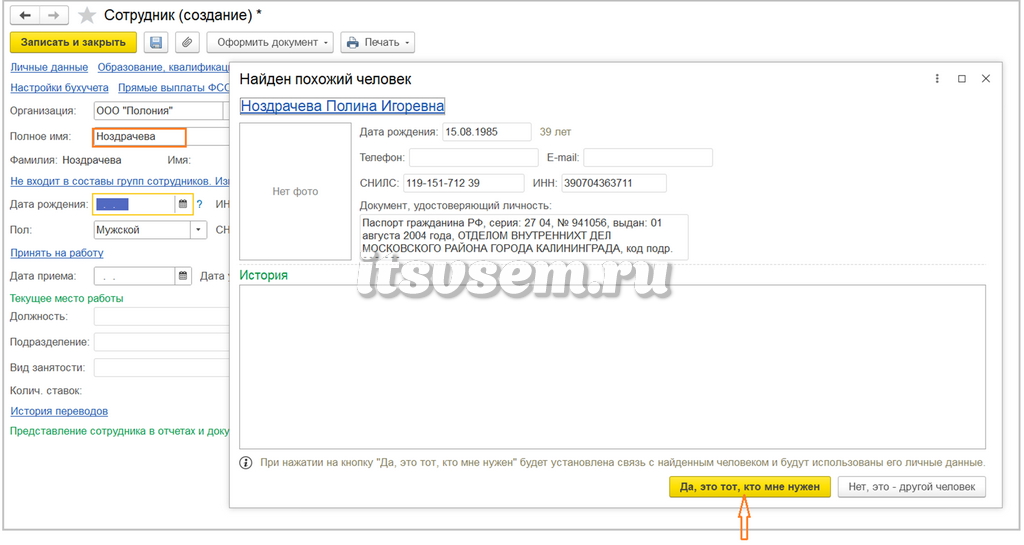Screen dimensions: 1024x545
Task: Expand the Оформить документ dropdown
Action: tap(270, 42)
